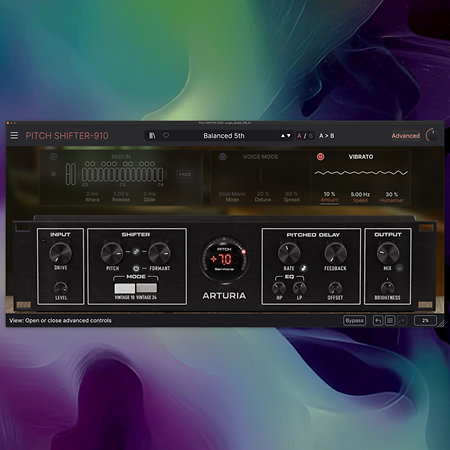The width and height of the screenshot is (450, 450).
Task: Toggle MIDI IN section power button
Action: (53, 156)
